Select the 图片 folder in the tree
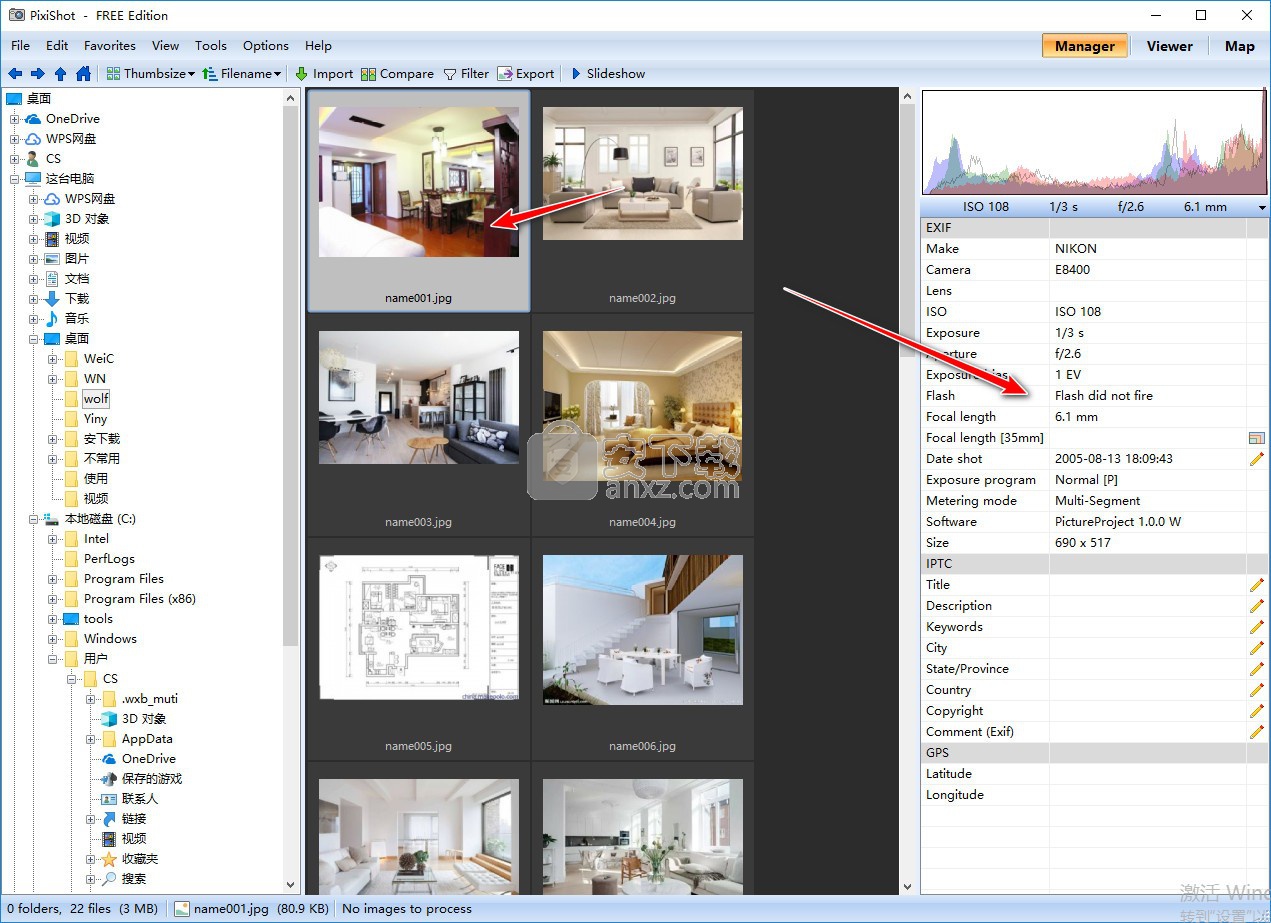The height and width of the screenshot is (923, 1271). (x=77, y=259)
